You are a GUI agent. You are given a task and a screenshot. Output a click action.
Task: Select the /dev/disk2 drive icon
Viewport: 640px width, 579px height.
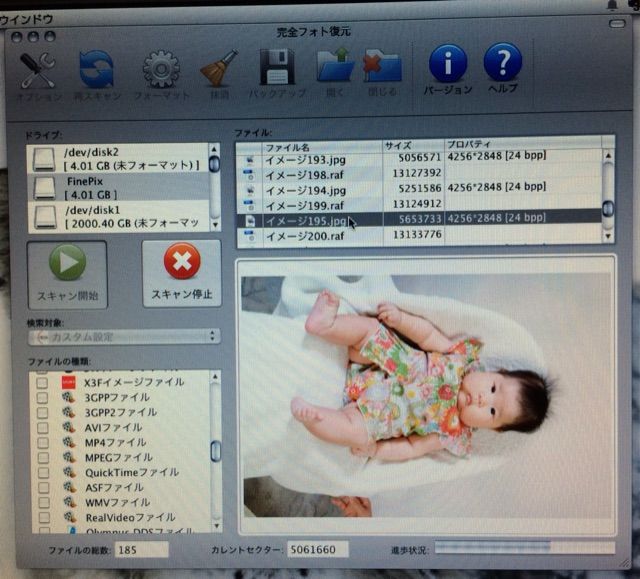[x=44, y=159]
